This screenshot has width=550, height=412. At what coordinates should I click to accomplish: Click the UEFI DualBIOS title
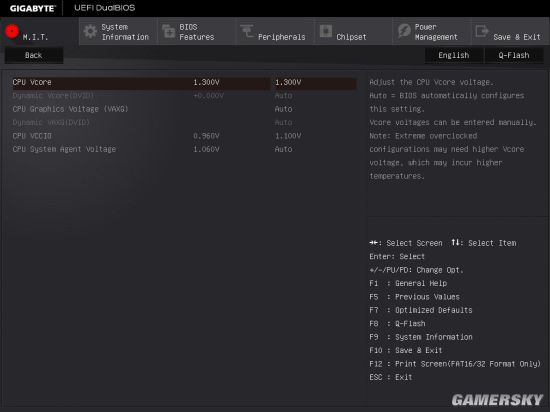pos(105,8)
